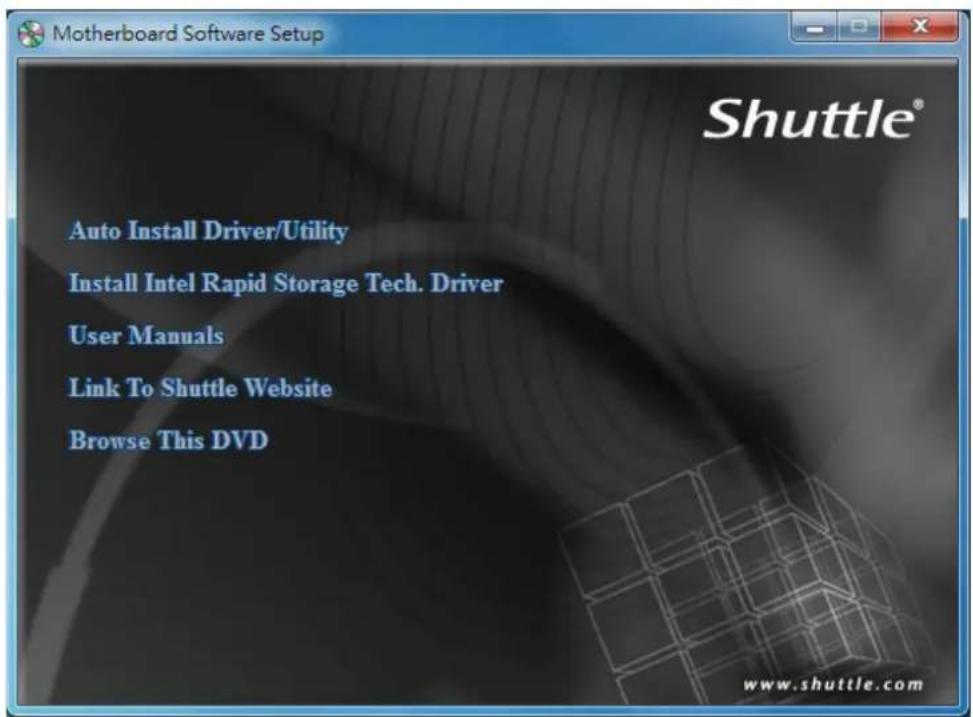973x717 pixels.
Task: Close the Motherboard Software Setup window
Action: point(920,27)
